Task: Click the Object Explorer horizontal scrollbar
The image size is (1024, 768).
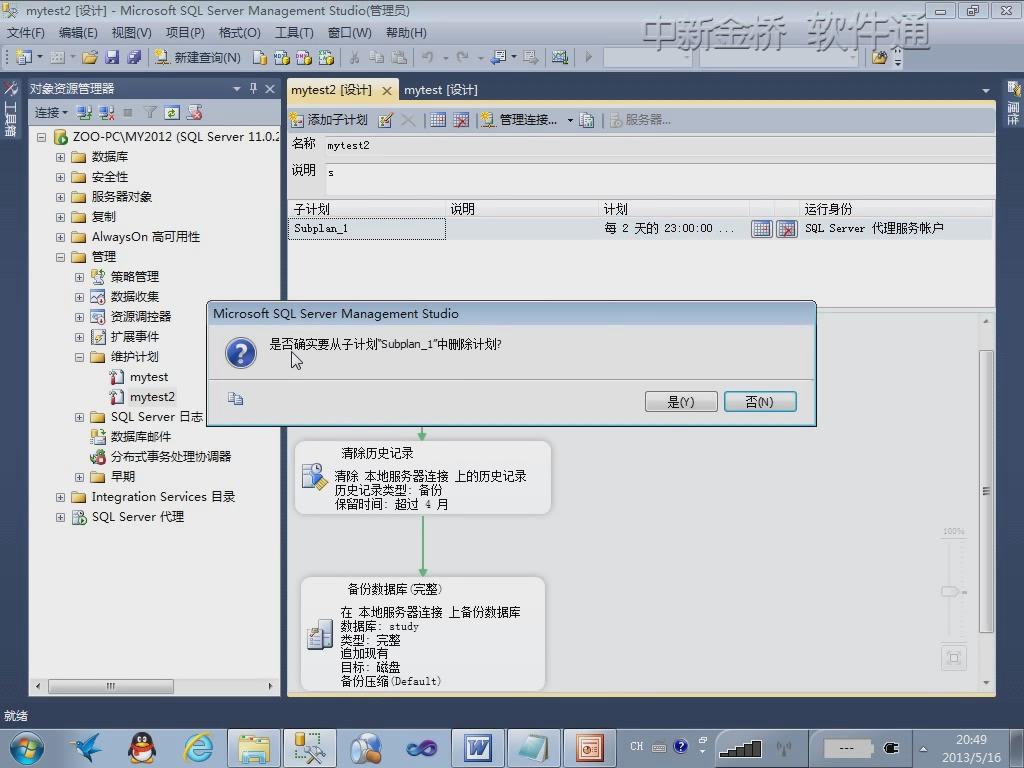Action: tap(110, 686)
